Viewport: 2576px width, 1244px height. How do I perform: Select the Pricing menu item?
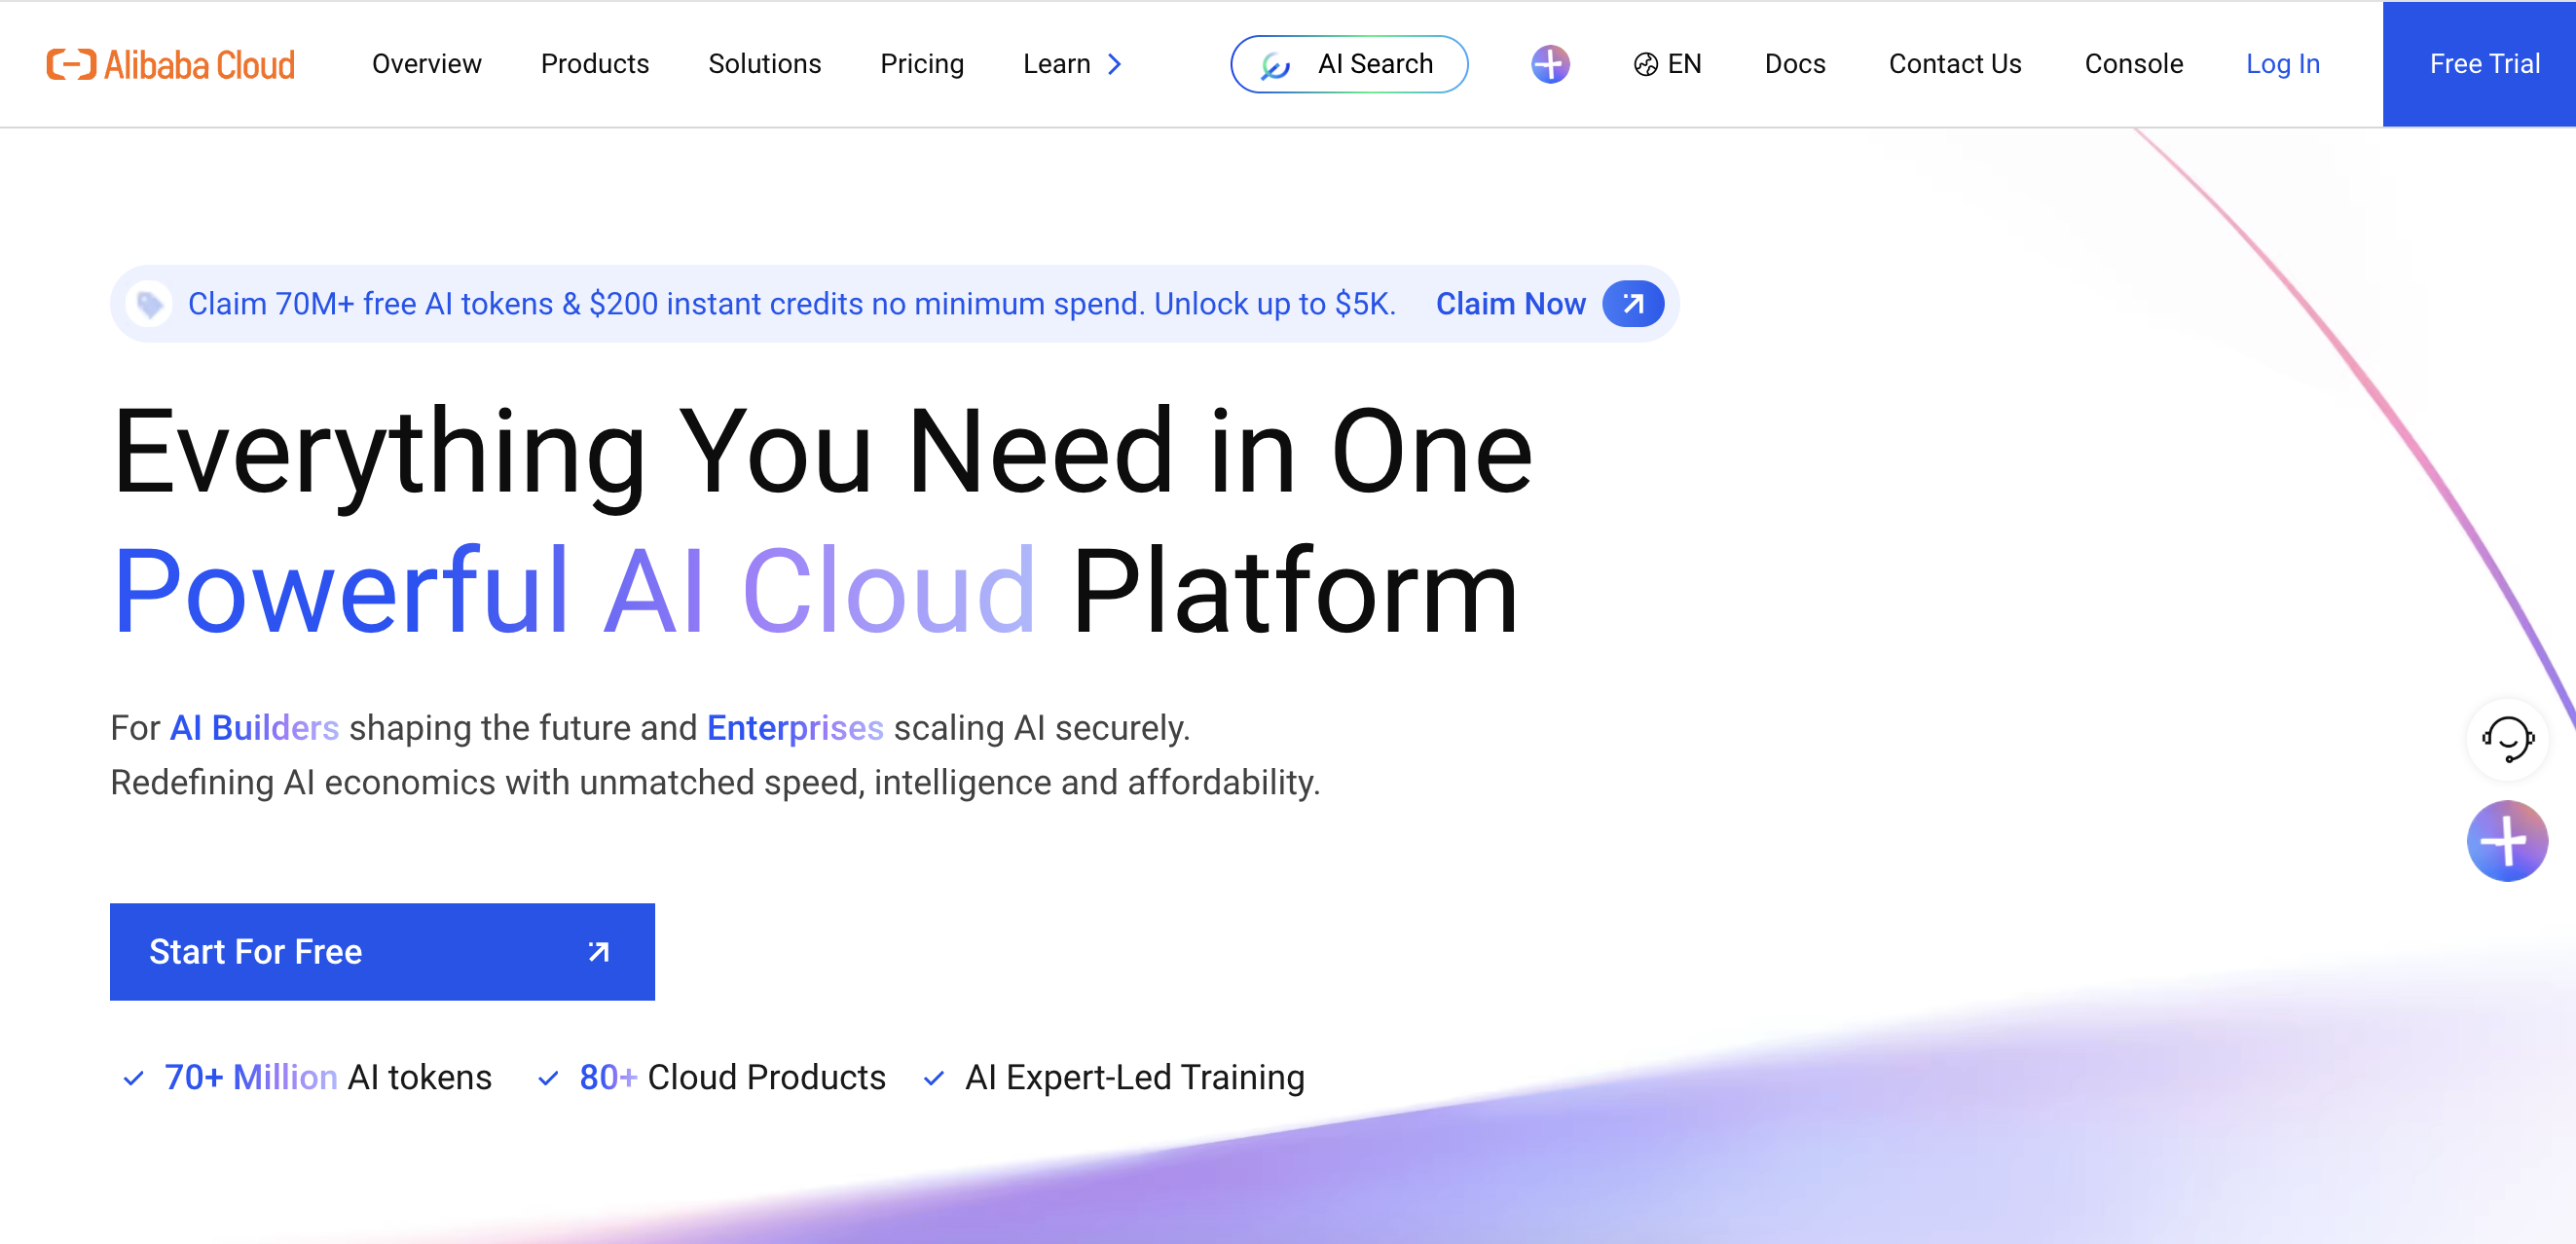pos(921,64)
